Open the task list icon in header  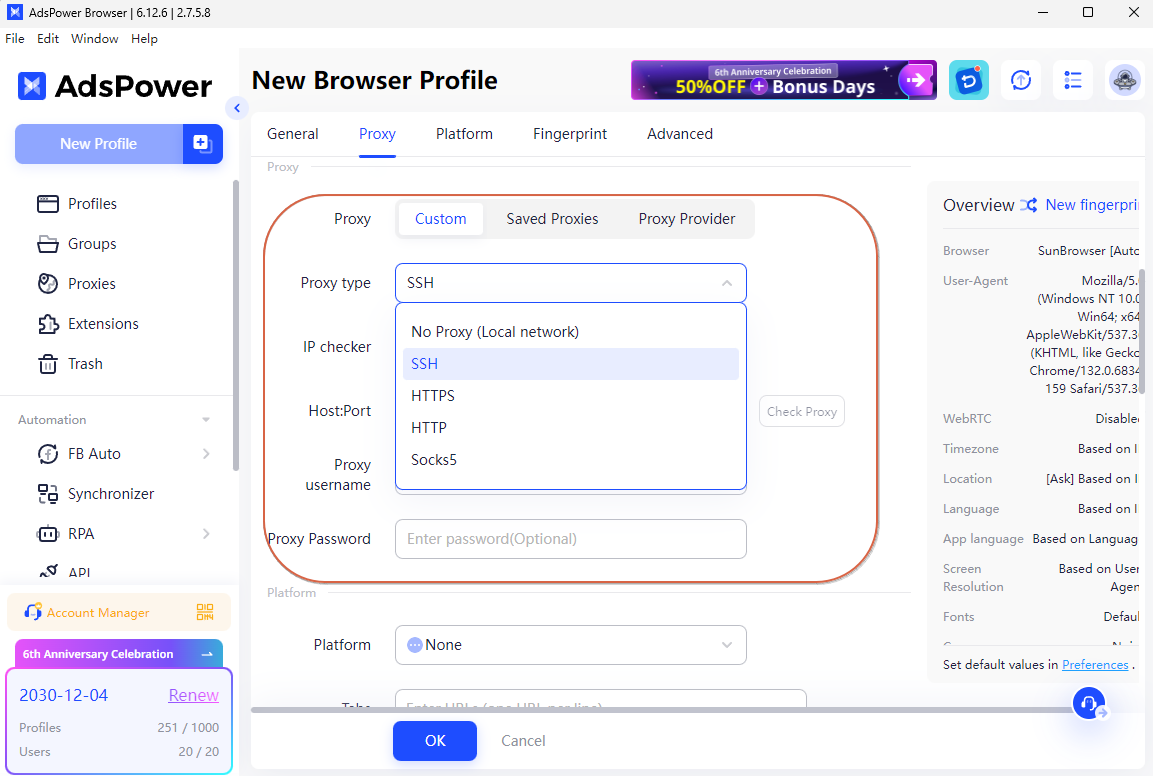click(1073, 80)
